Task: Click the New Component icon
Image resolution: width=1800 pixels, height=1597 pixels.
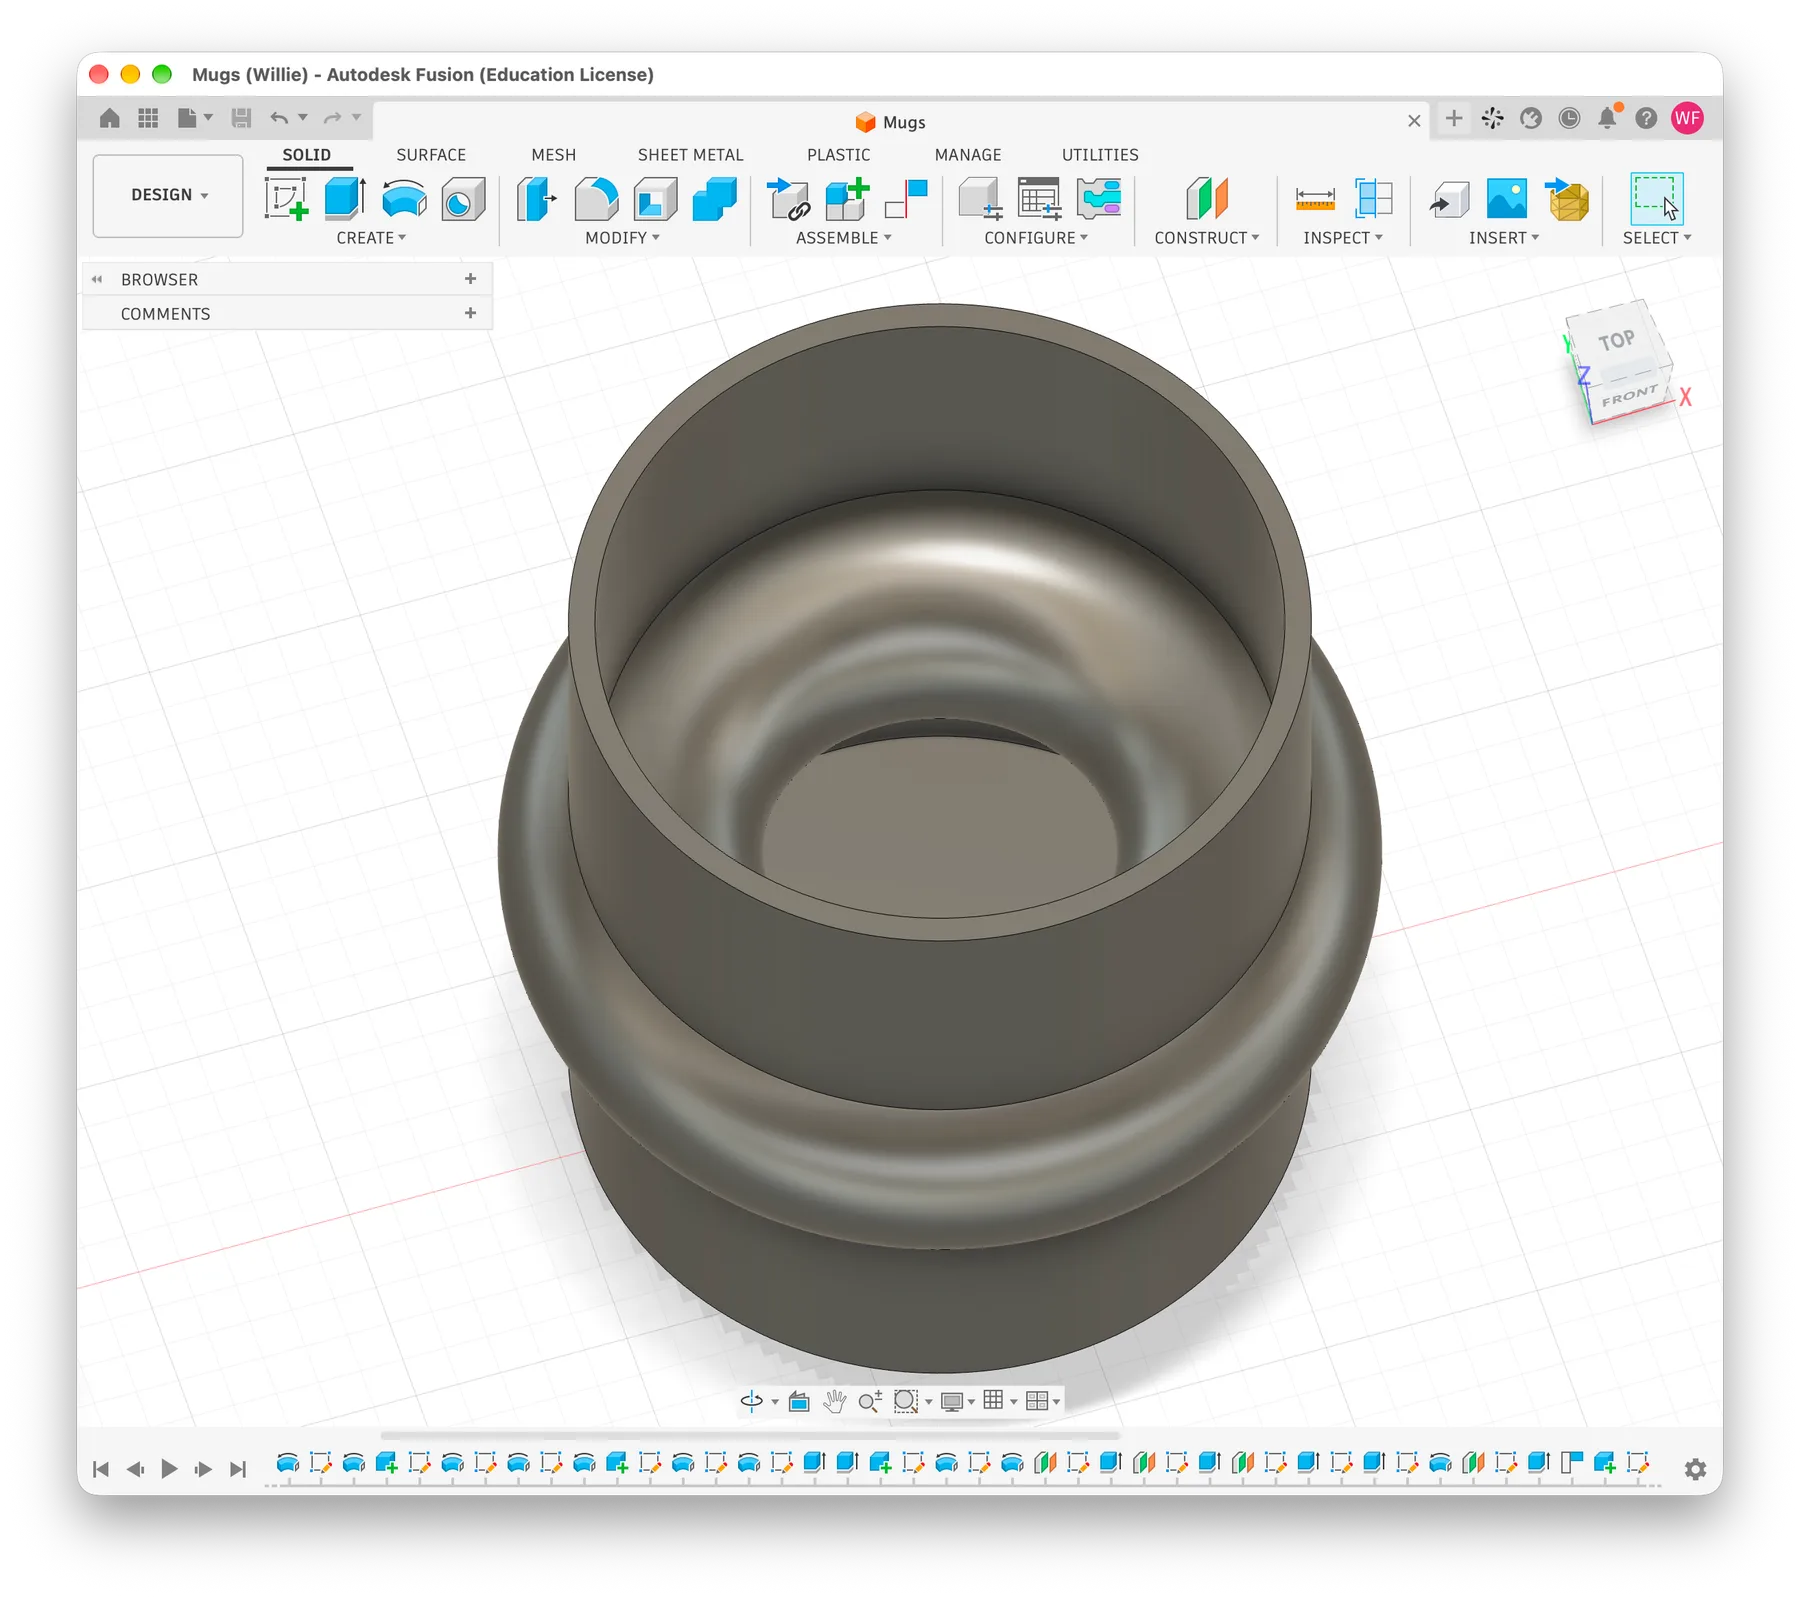Action: coord(847,198)
